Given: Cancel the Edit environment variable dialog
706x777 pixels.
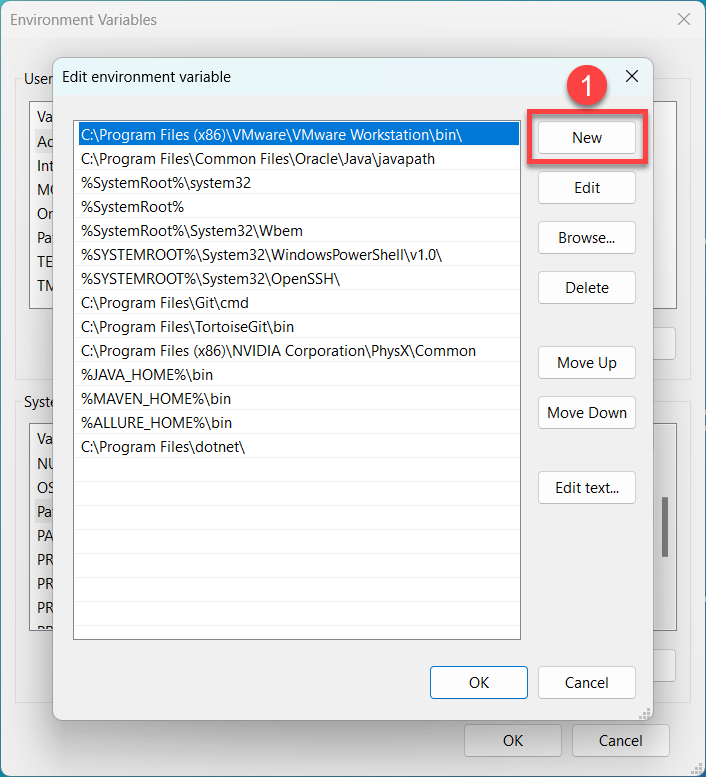Looking at the screenshot, I should [x=587, y=683].
